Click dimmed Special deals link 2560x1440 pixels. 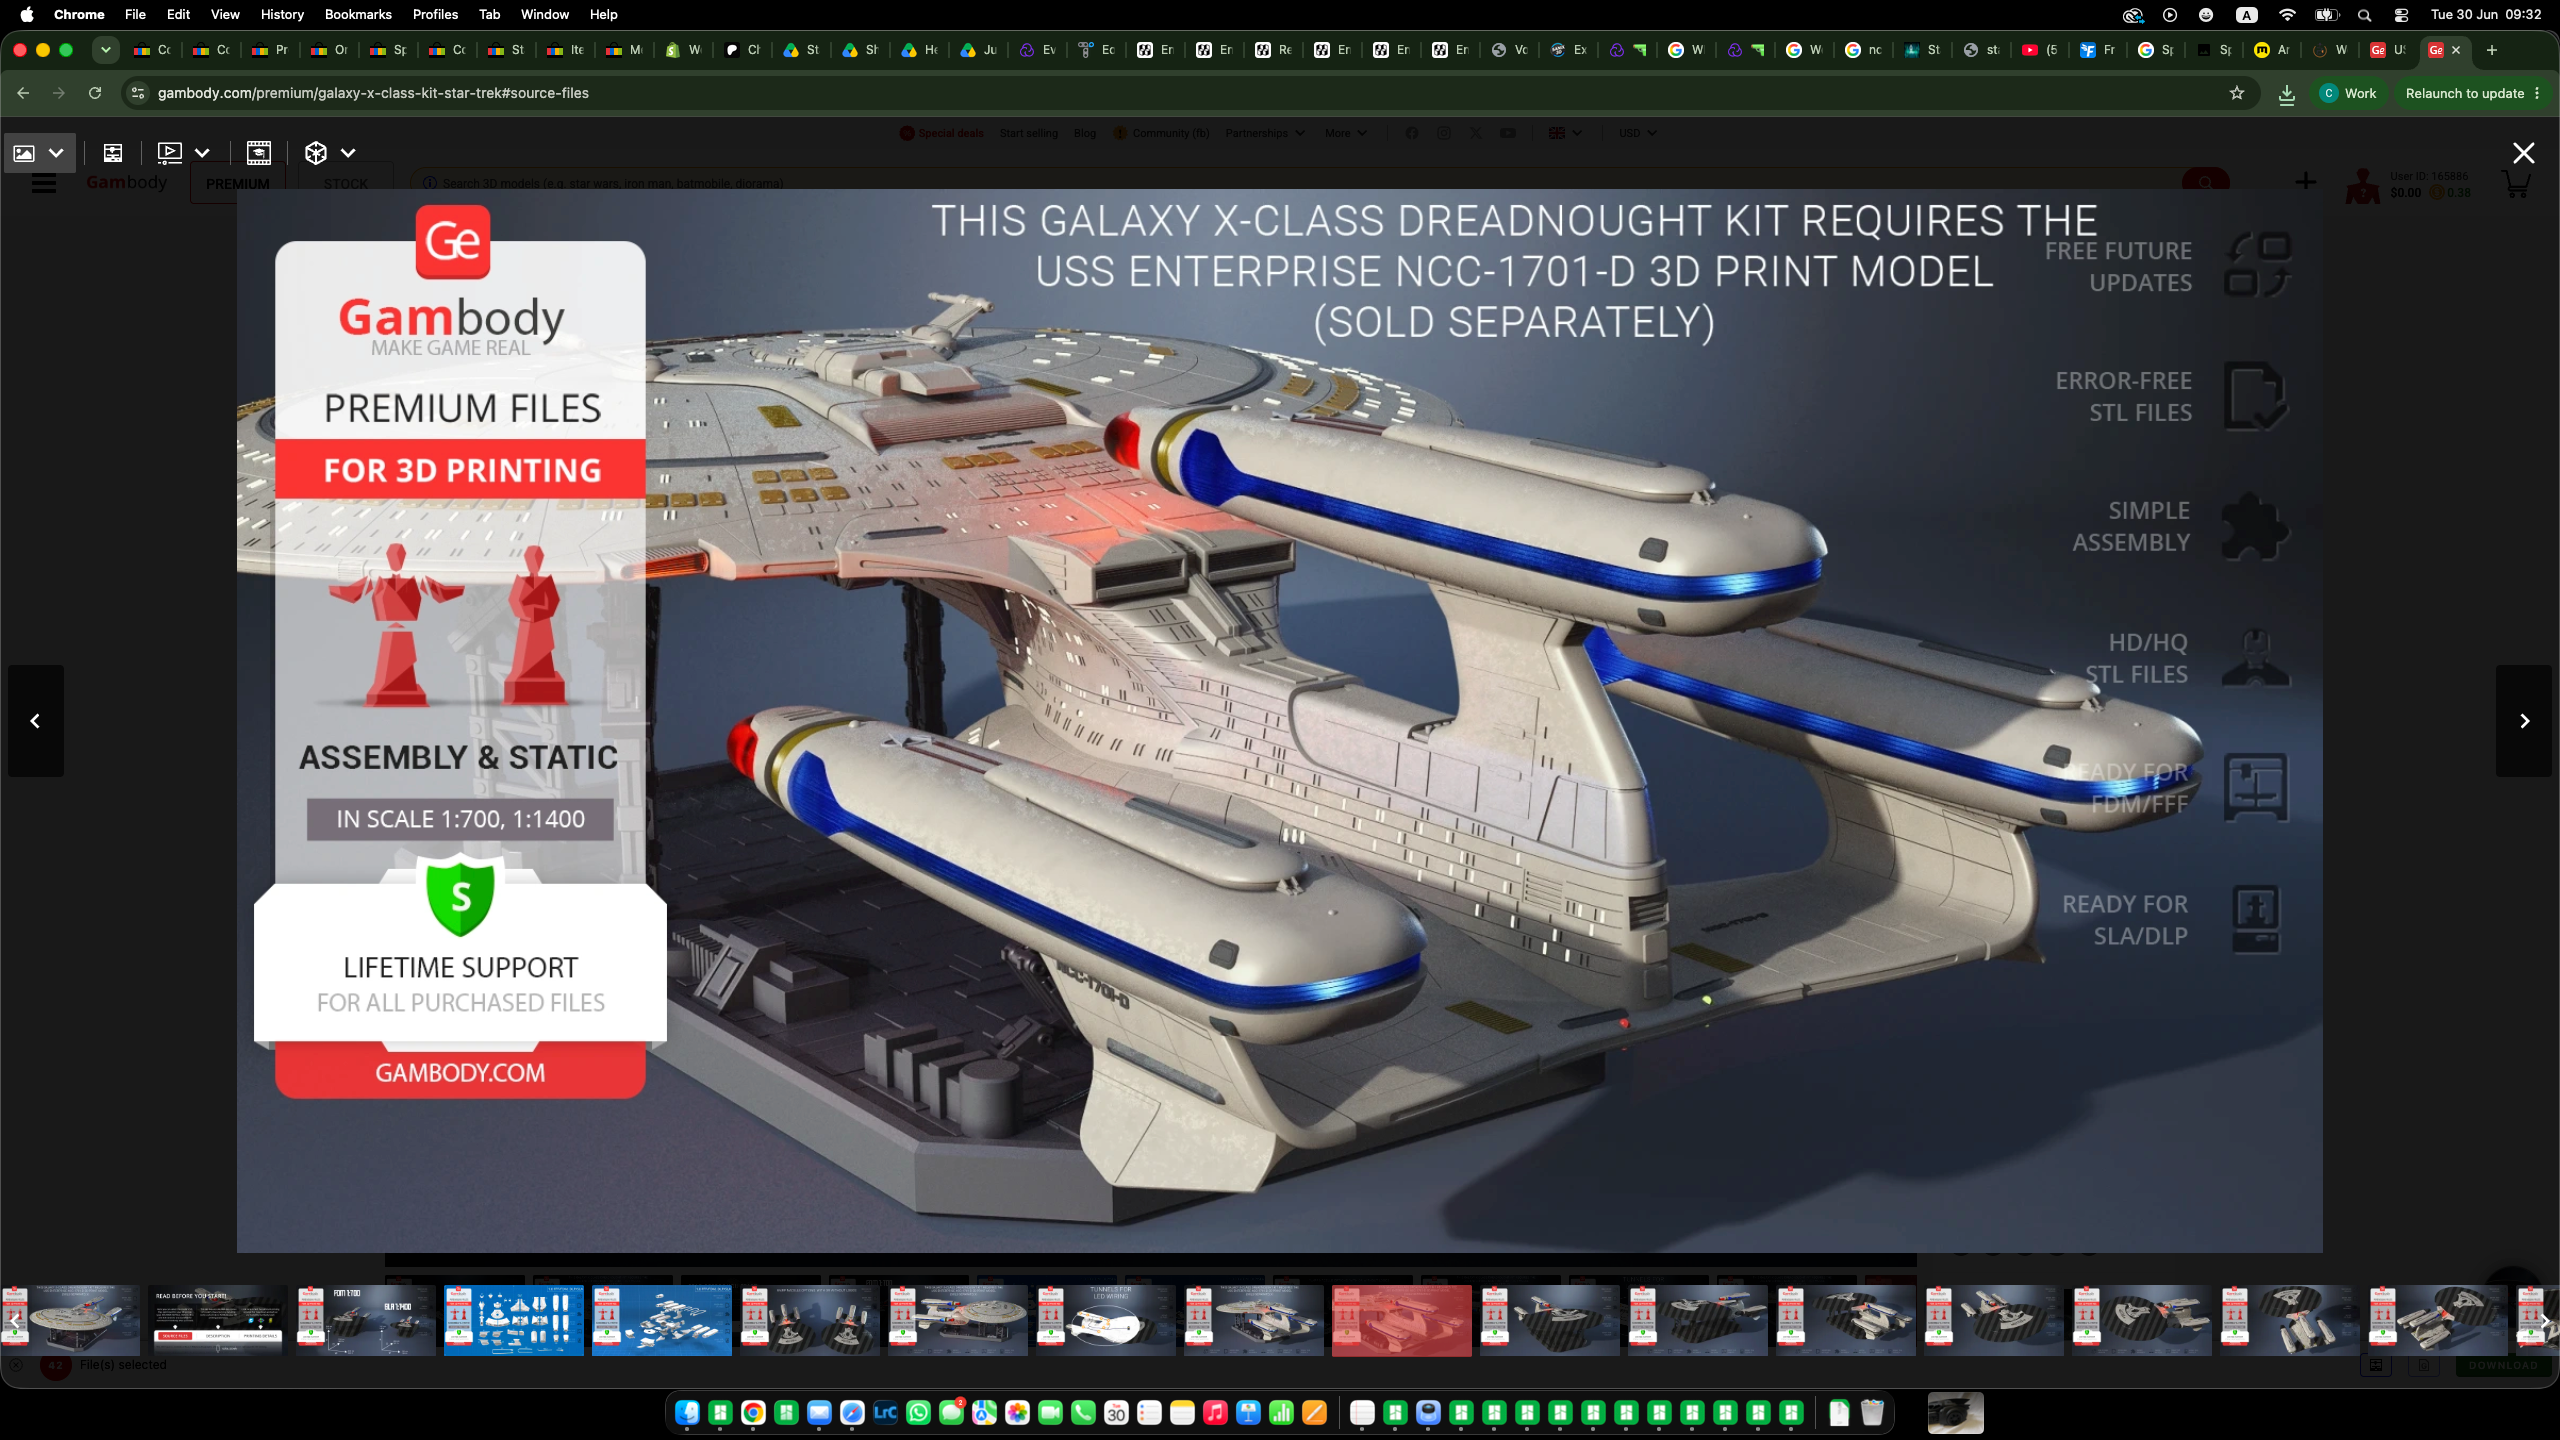941,133
